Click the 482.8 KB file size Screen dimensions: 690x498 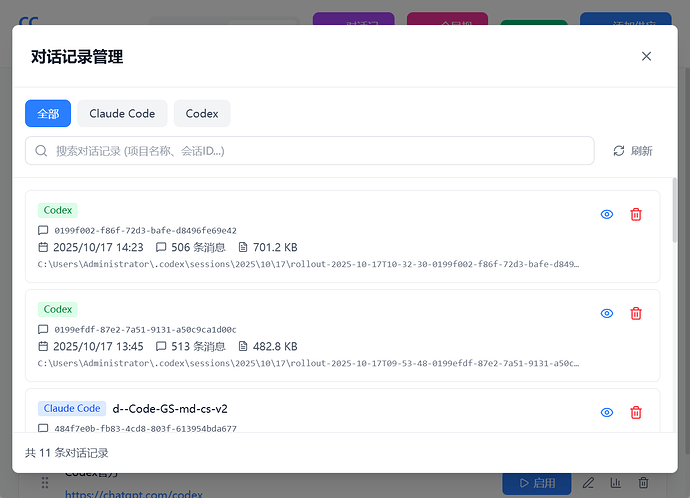coord(275,347)
